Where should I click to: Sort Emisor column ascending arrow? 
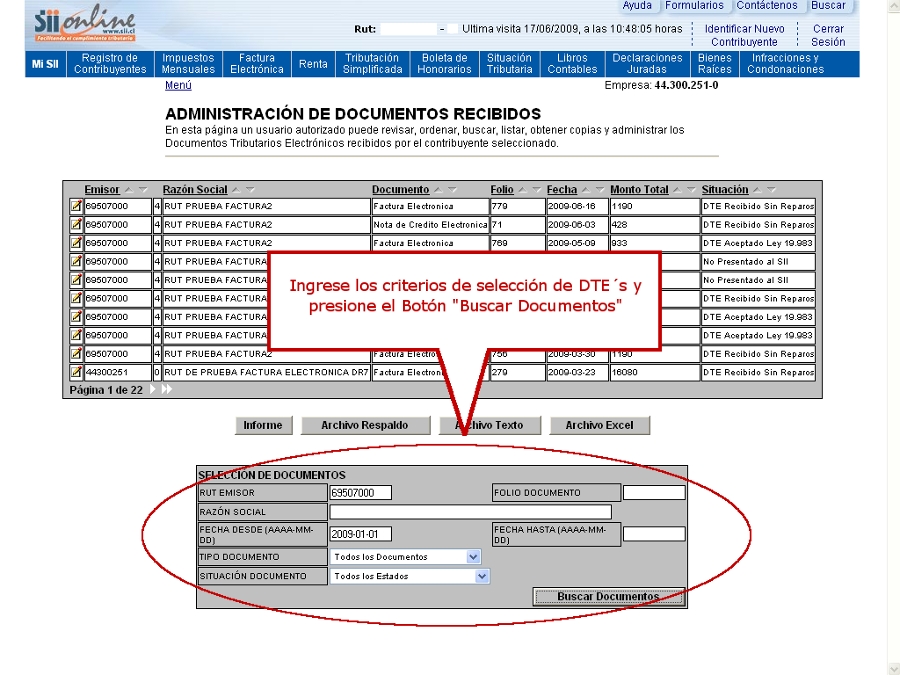tap(129, 189)
